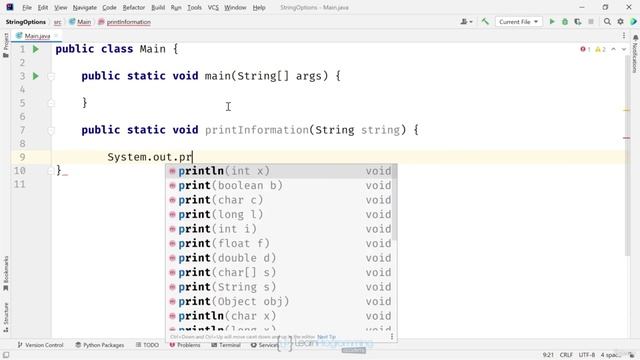640x360 pixels.
Task: Open the Current File run configuration dropdown
Action: [x=518, y=22]
